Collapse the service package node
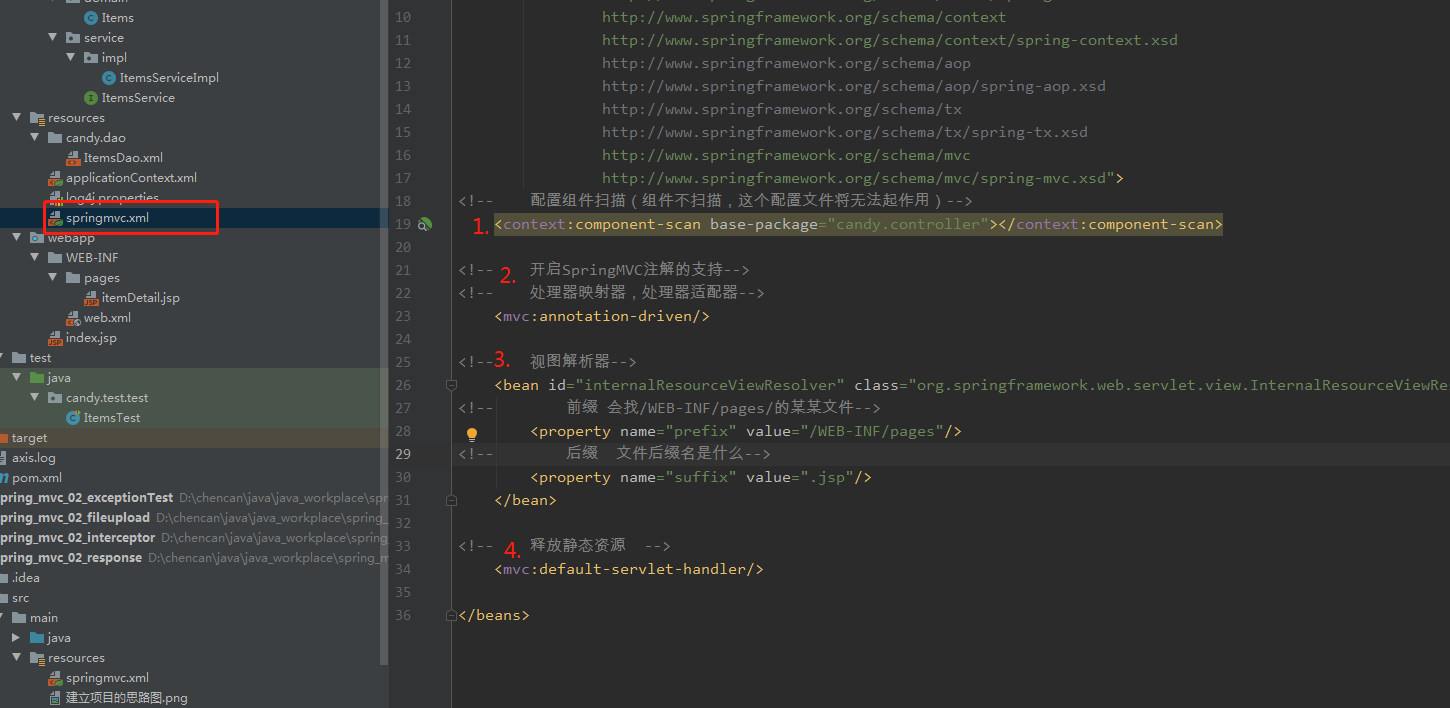Screen dimensions: 1450x708 [x=53, y=38]
